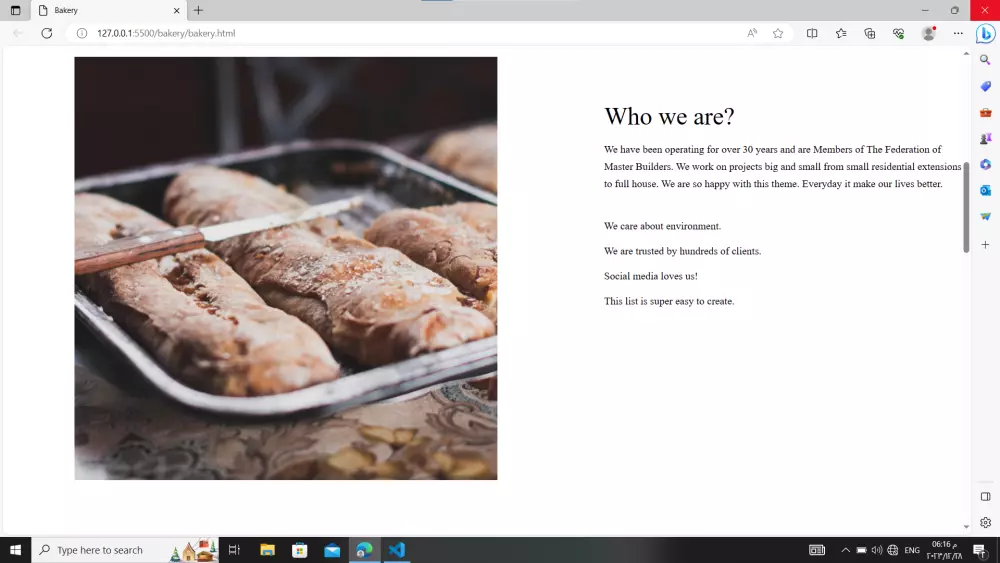Screen dimensions: 1000x563
Task: Open touch keyboard icon in tray
Action: (x=817, y=550)
